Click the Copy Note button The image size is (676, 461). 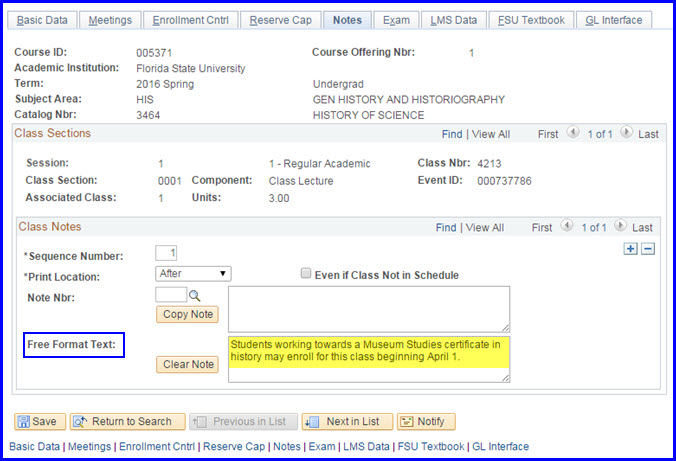coord(188,314)
